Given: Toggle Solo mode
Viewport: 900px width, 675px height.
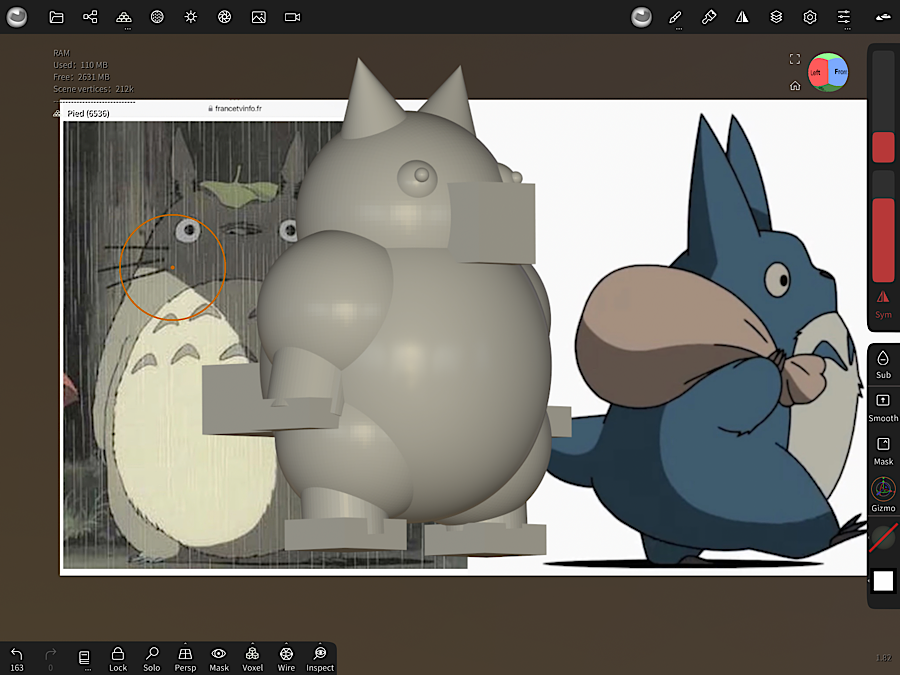Looking at the screenshot, I should click(152, 659).
